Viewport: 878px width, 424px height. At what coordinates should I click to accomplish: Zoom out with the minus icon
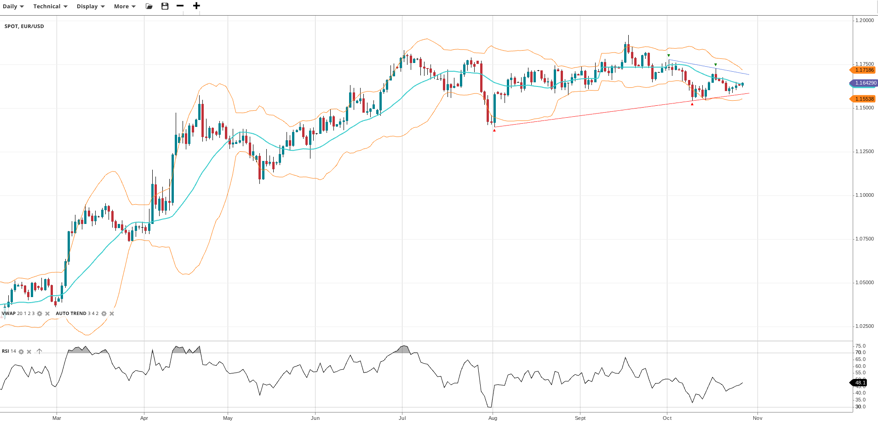tap(180, 6)
